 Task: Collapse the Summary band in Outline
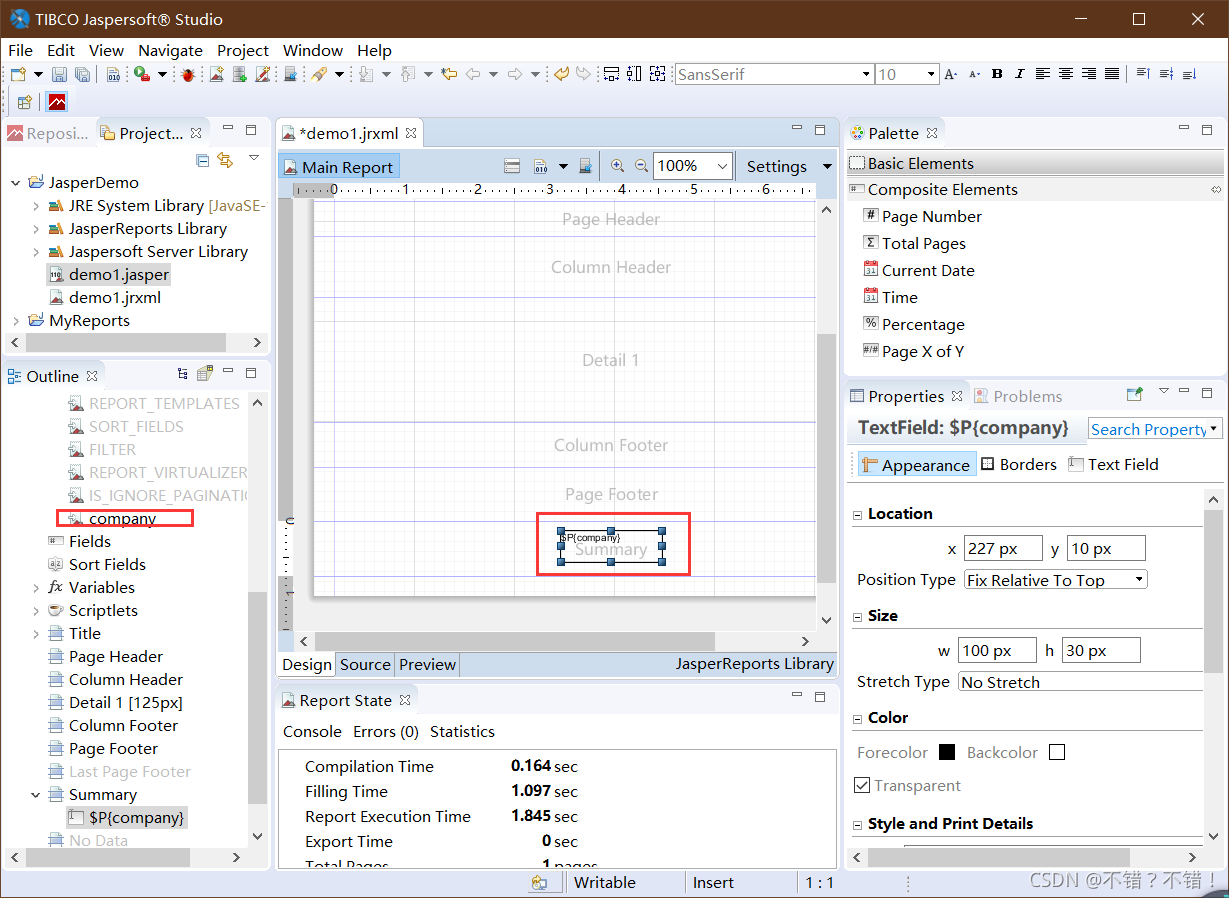coord(36,795)
